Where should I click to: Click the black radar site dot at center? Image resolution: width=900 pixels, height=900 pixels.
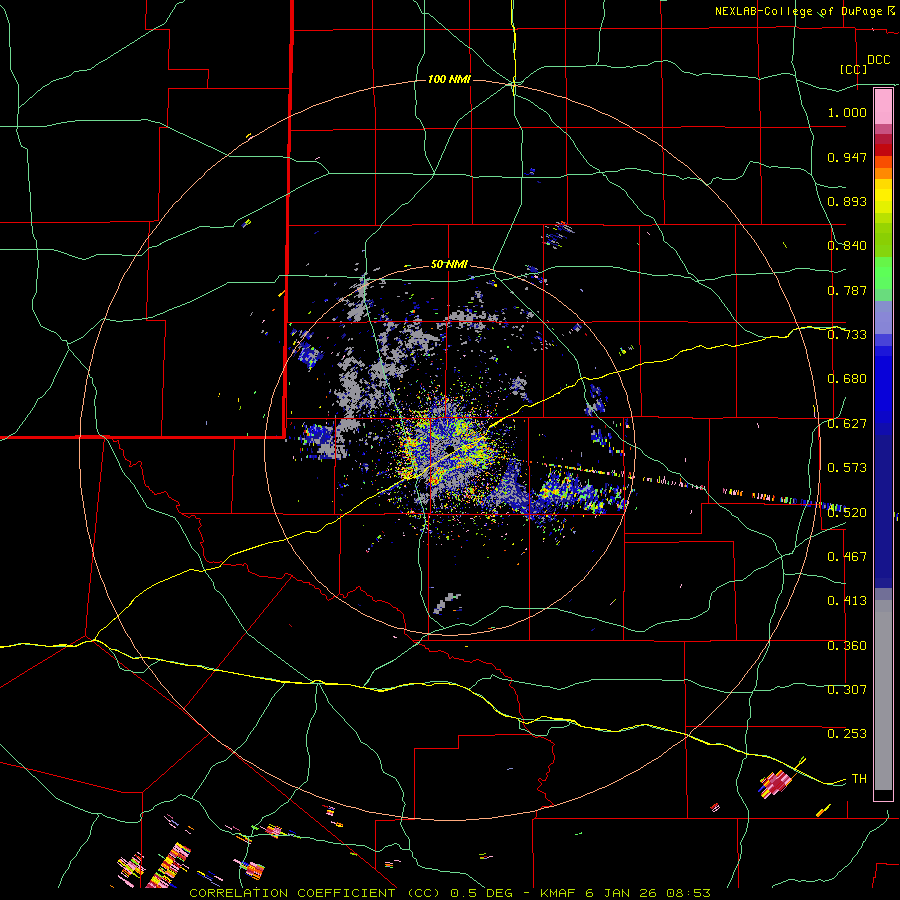[449, 447]
